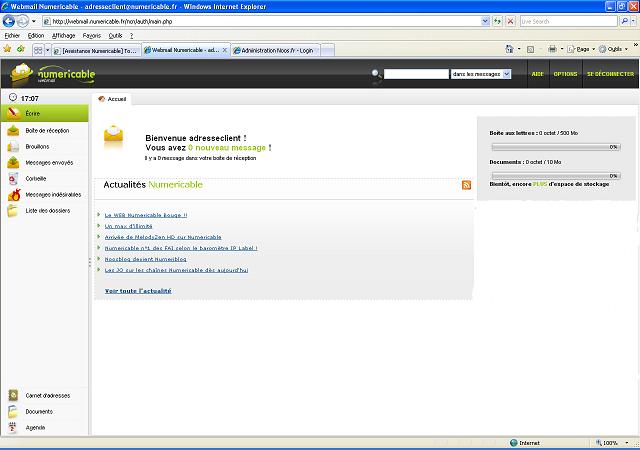
Task: Open Messages envoyés sent folder icon
Action: point(13,162)
